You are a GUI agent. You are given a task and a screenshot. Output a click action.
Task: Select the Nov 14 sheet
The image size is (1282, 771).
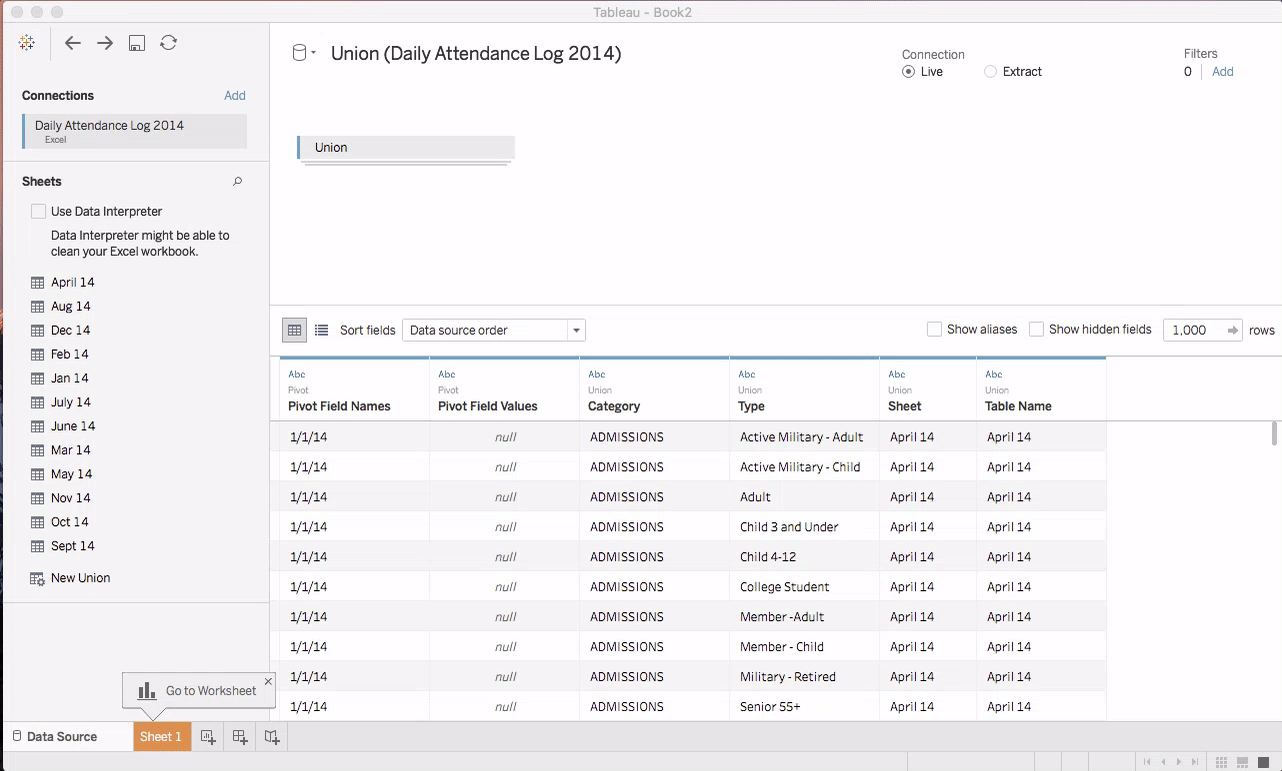(71, 499)
